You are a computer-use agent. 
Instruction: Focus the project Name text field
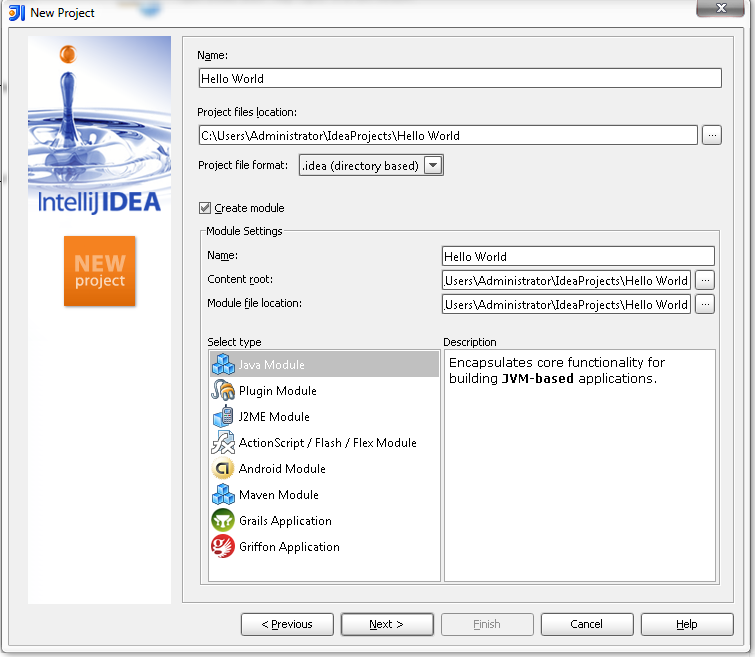[x=460, y=78]
